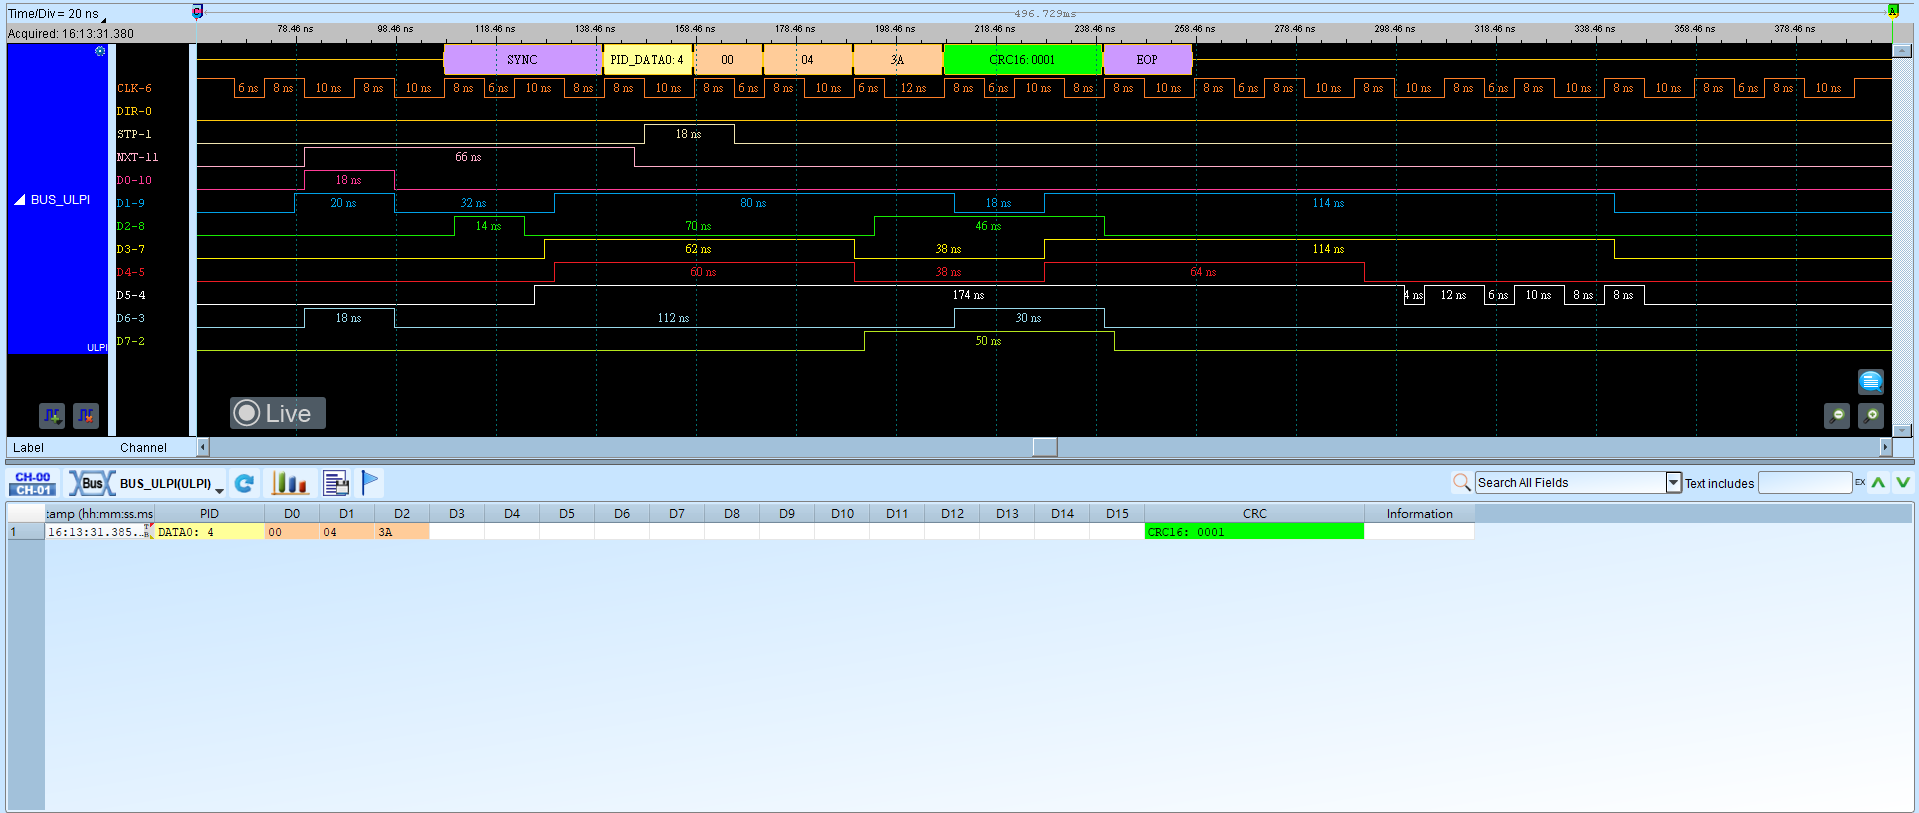Select the A cursor marker on timeline
Image resolution: width=1919 pixels, height=813 pixels.
(1892, 11)
